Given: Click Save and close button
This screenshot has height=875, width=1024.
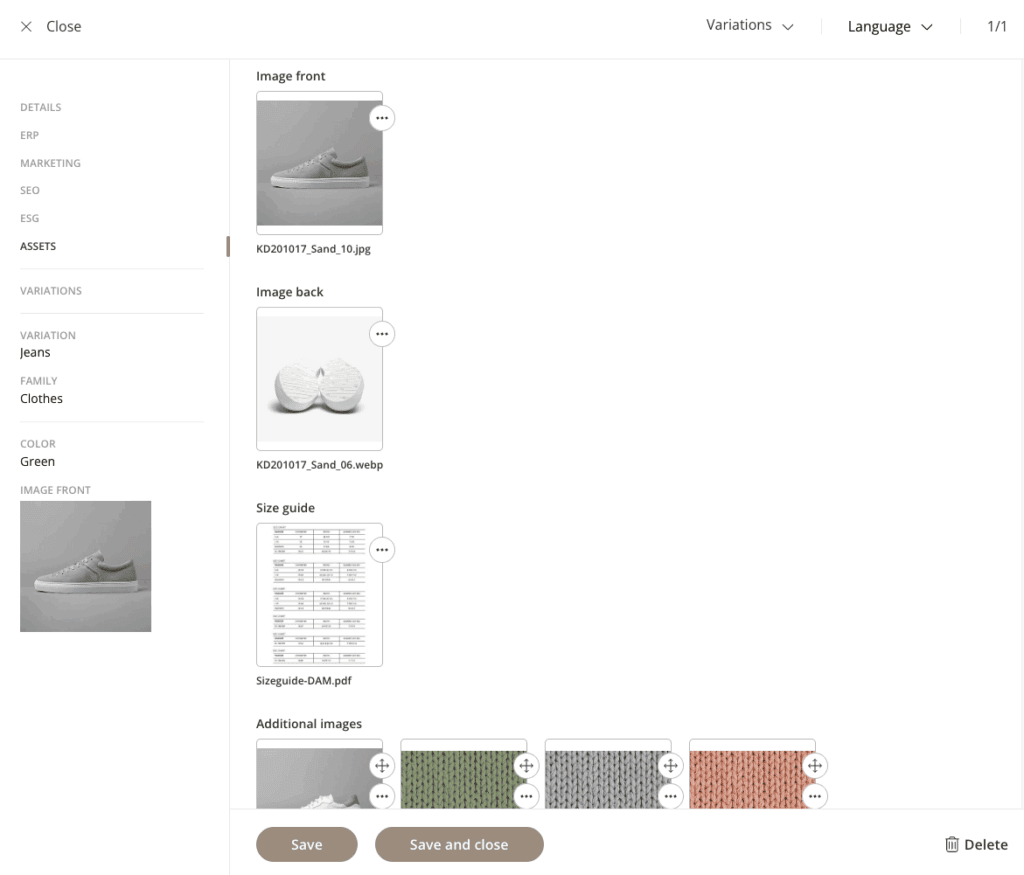Looking at the screenshot, I should click(x=459, y=845).
